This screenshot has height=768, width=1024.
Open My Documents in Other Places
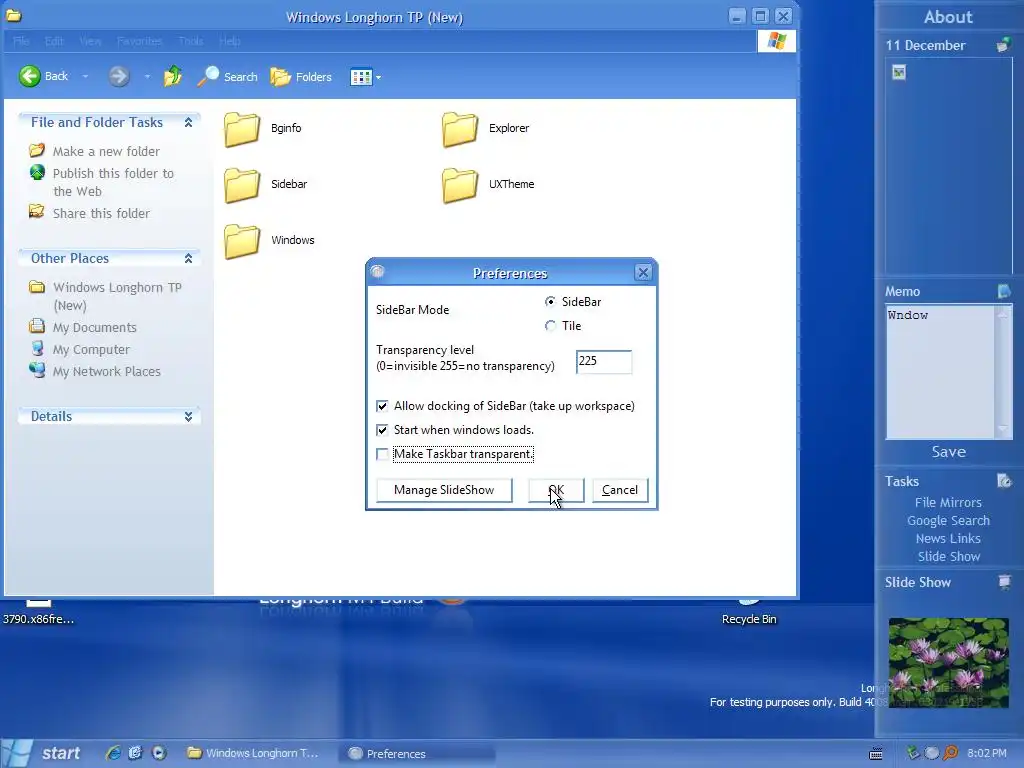pos(95,328)
